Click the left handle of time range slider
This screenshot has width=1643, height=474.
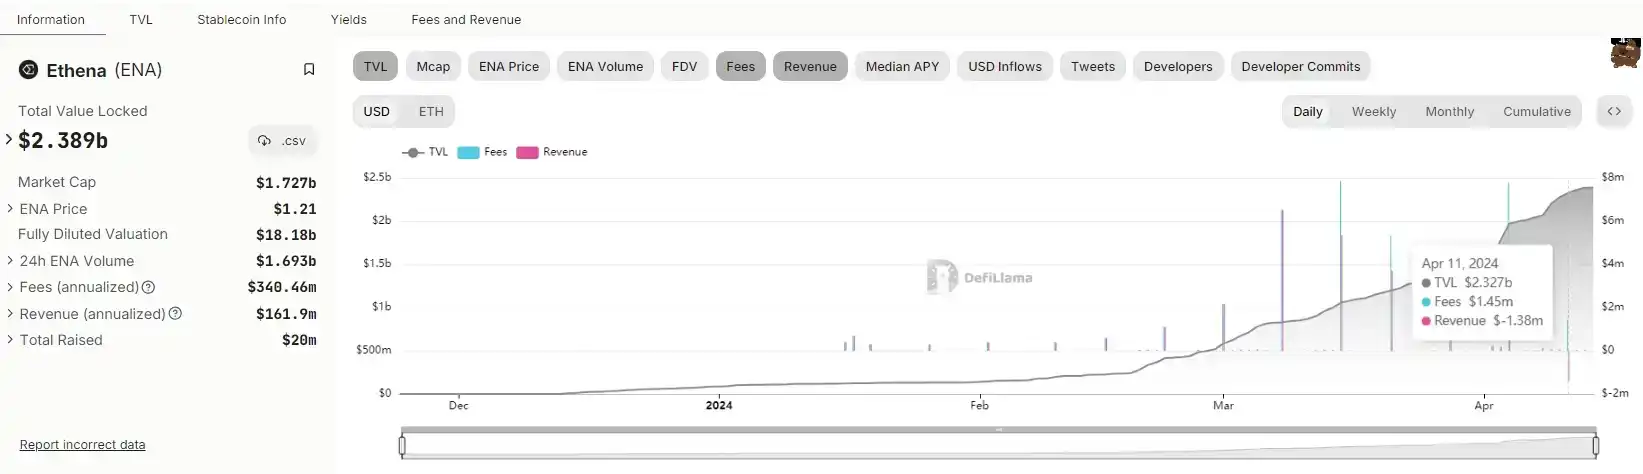point(402,445)
